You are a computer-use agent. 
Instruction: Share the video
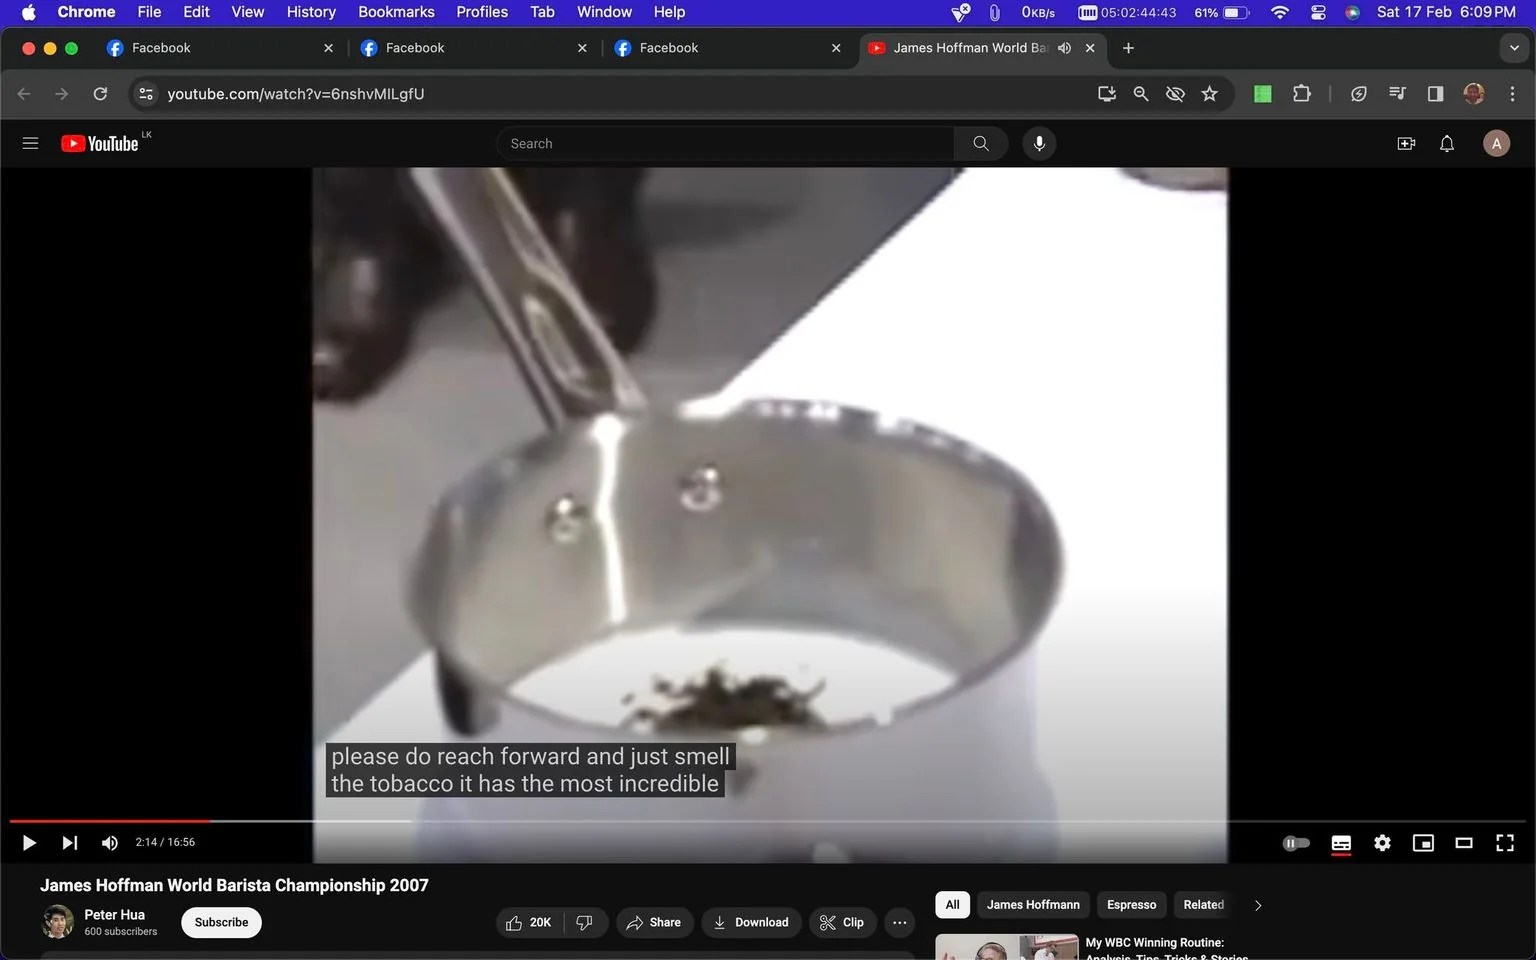654,922
